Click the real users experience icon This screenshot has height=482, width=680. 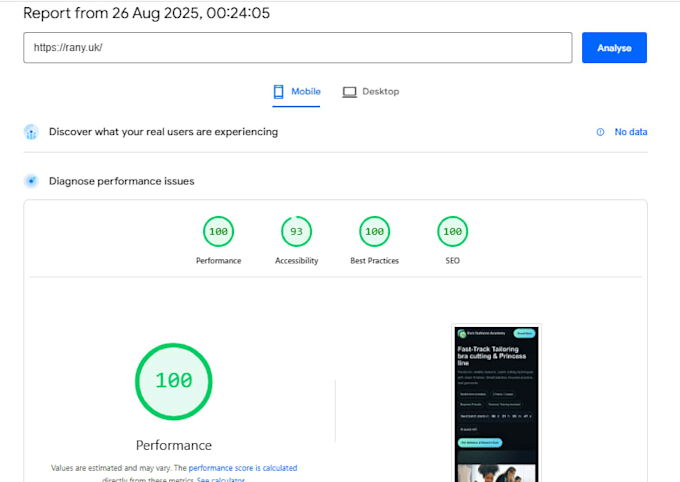(31, 132)
